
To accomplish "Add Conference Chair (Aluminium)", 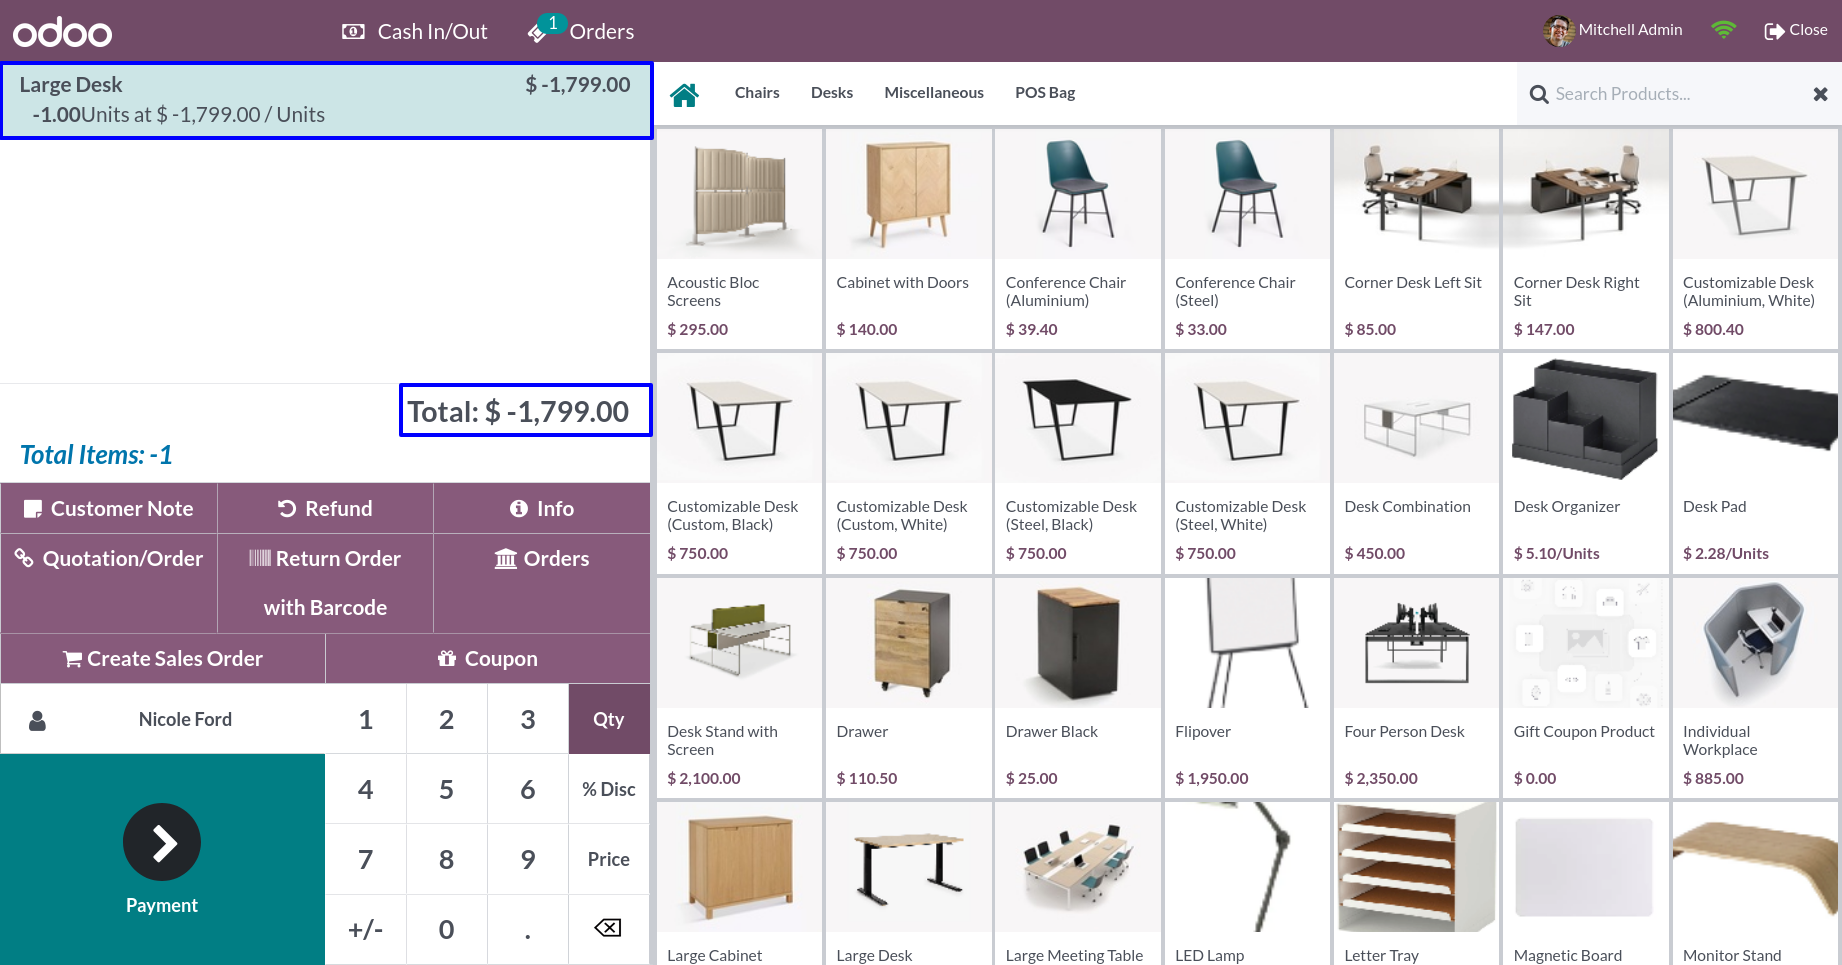I will coord(1077,239).
